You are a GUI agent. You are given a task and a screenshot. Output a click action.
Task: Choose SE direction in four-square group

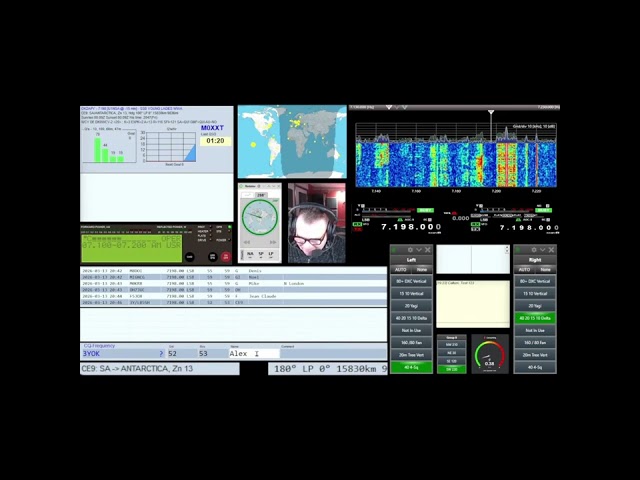451,361
